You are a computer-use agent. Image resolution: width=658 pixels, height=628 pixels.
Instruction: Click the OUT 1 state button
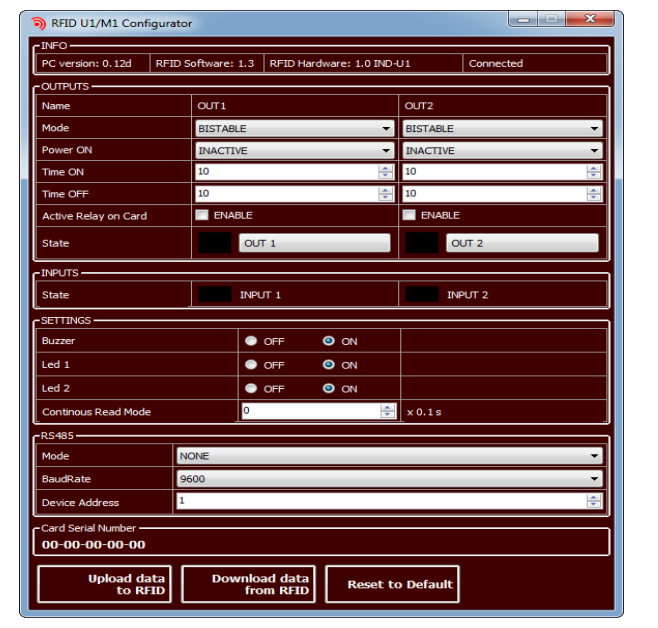tap(314, 243)
